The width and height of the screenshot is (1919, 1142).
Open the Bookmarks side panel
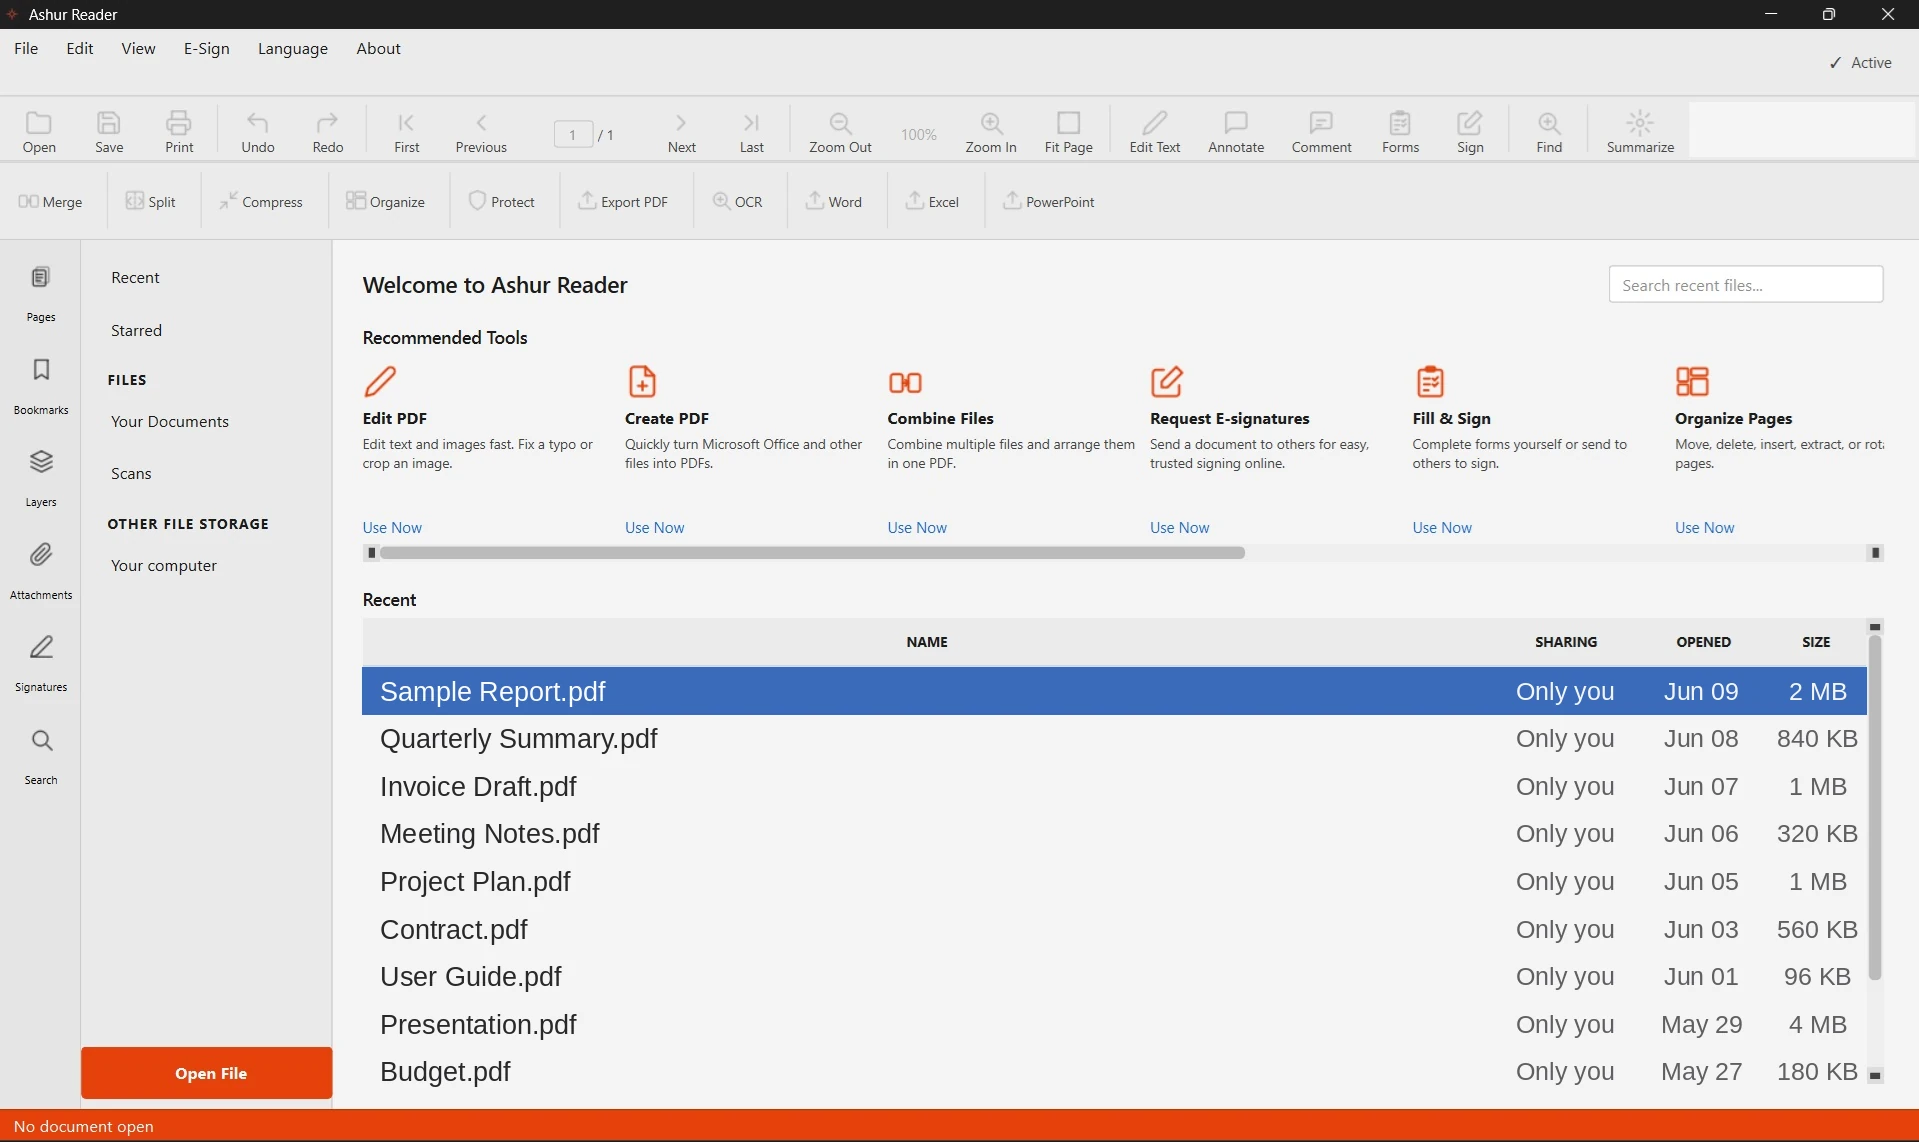41,387
